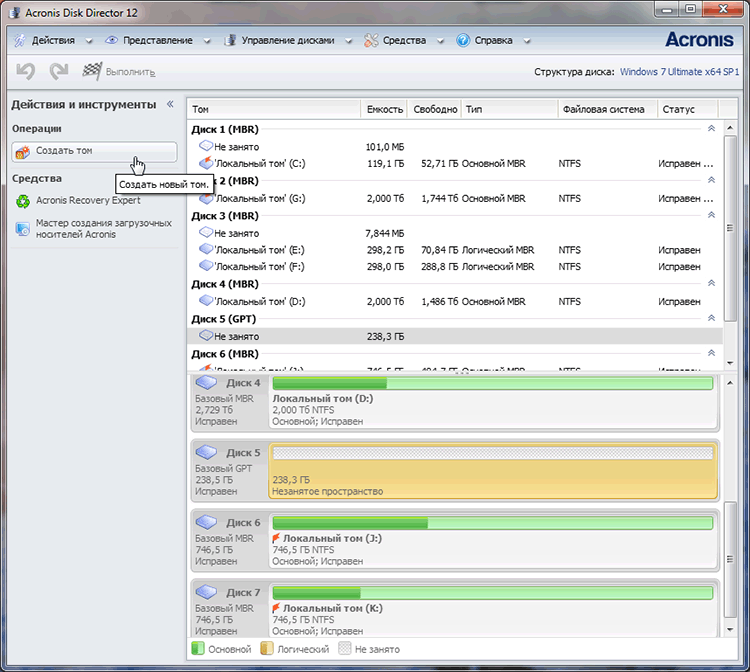Viewport: 750px width, 672px height.
Task: Click upper volume list scrollbar down arrow
Action: tap(730, 363)
